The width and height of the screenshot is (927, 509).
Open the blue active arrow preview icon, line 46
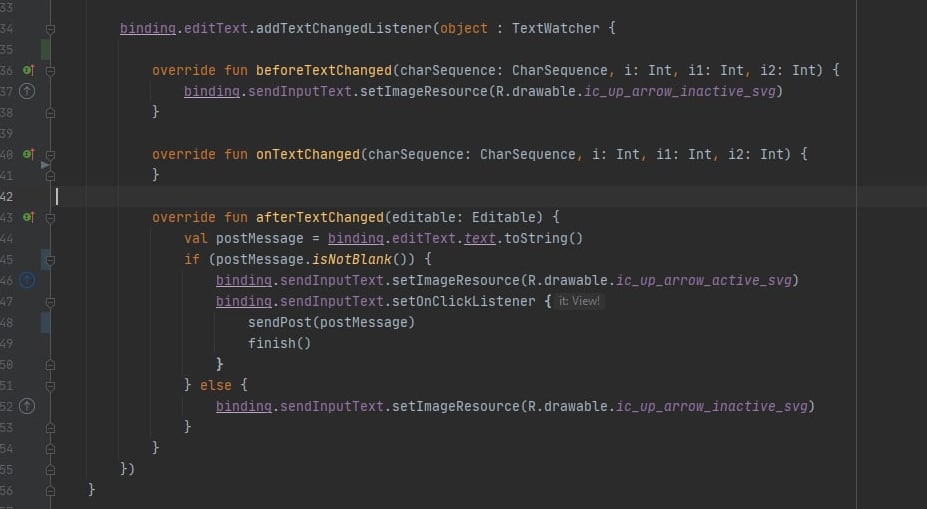(27, 280)
